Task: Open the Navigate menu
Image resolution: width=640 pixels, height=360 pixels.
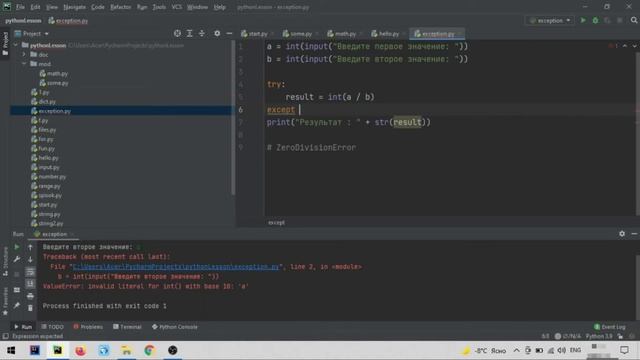Action: 74,7
